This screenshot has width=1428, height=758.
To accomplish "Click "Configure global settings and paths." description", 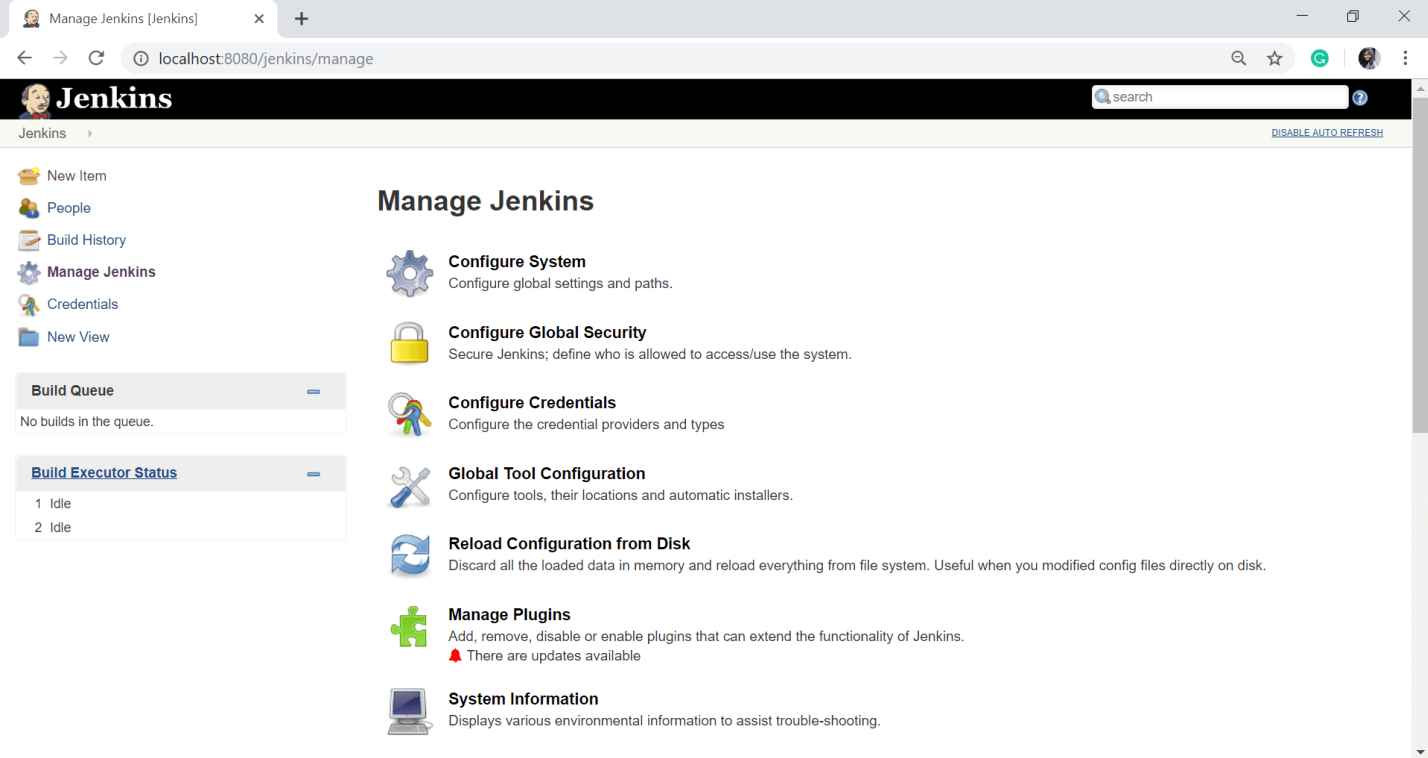I will (560, 283).
